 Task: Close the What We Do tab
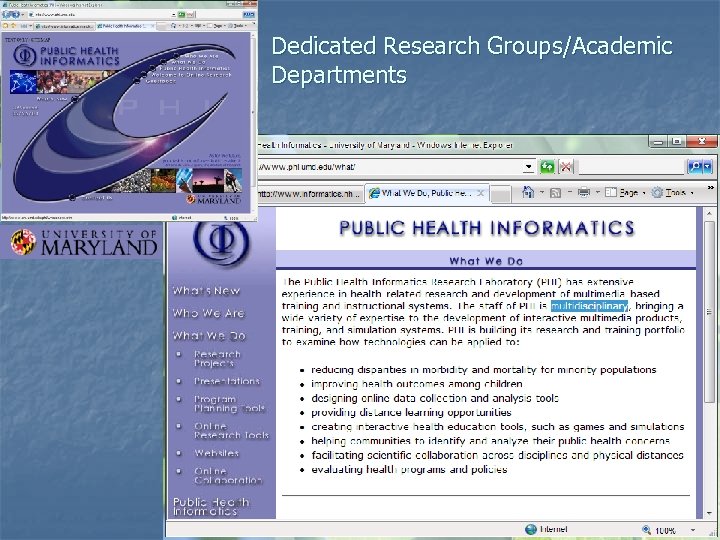tap(480, 193)
